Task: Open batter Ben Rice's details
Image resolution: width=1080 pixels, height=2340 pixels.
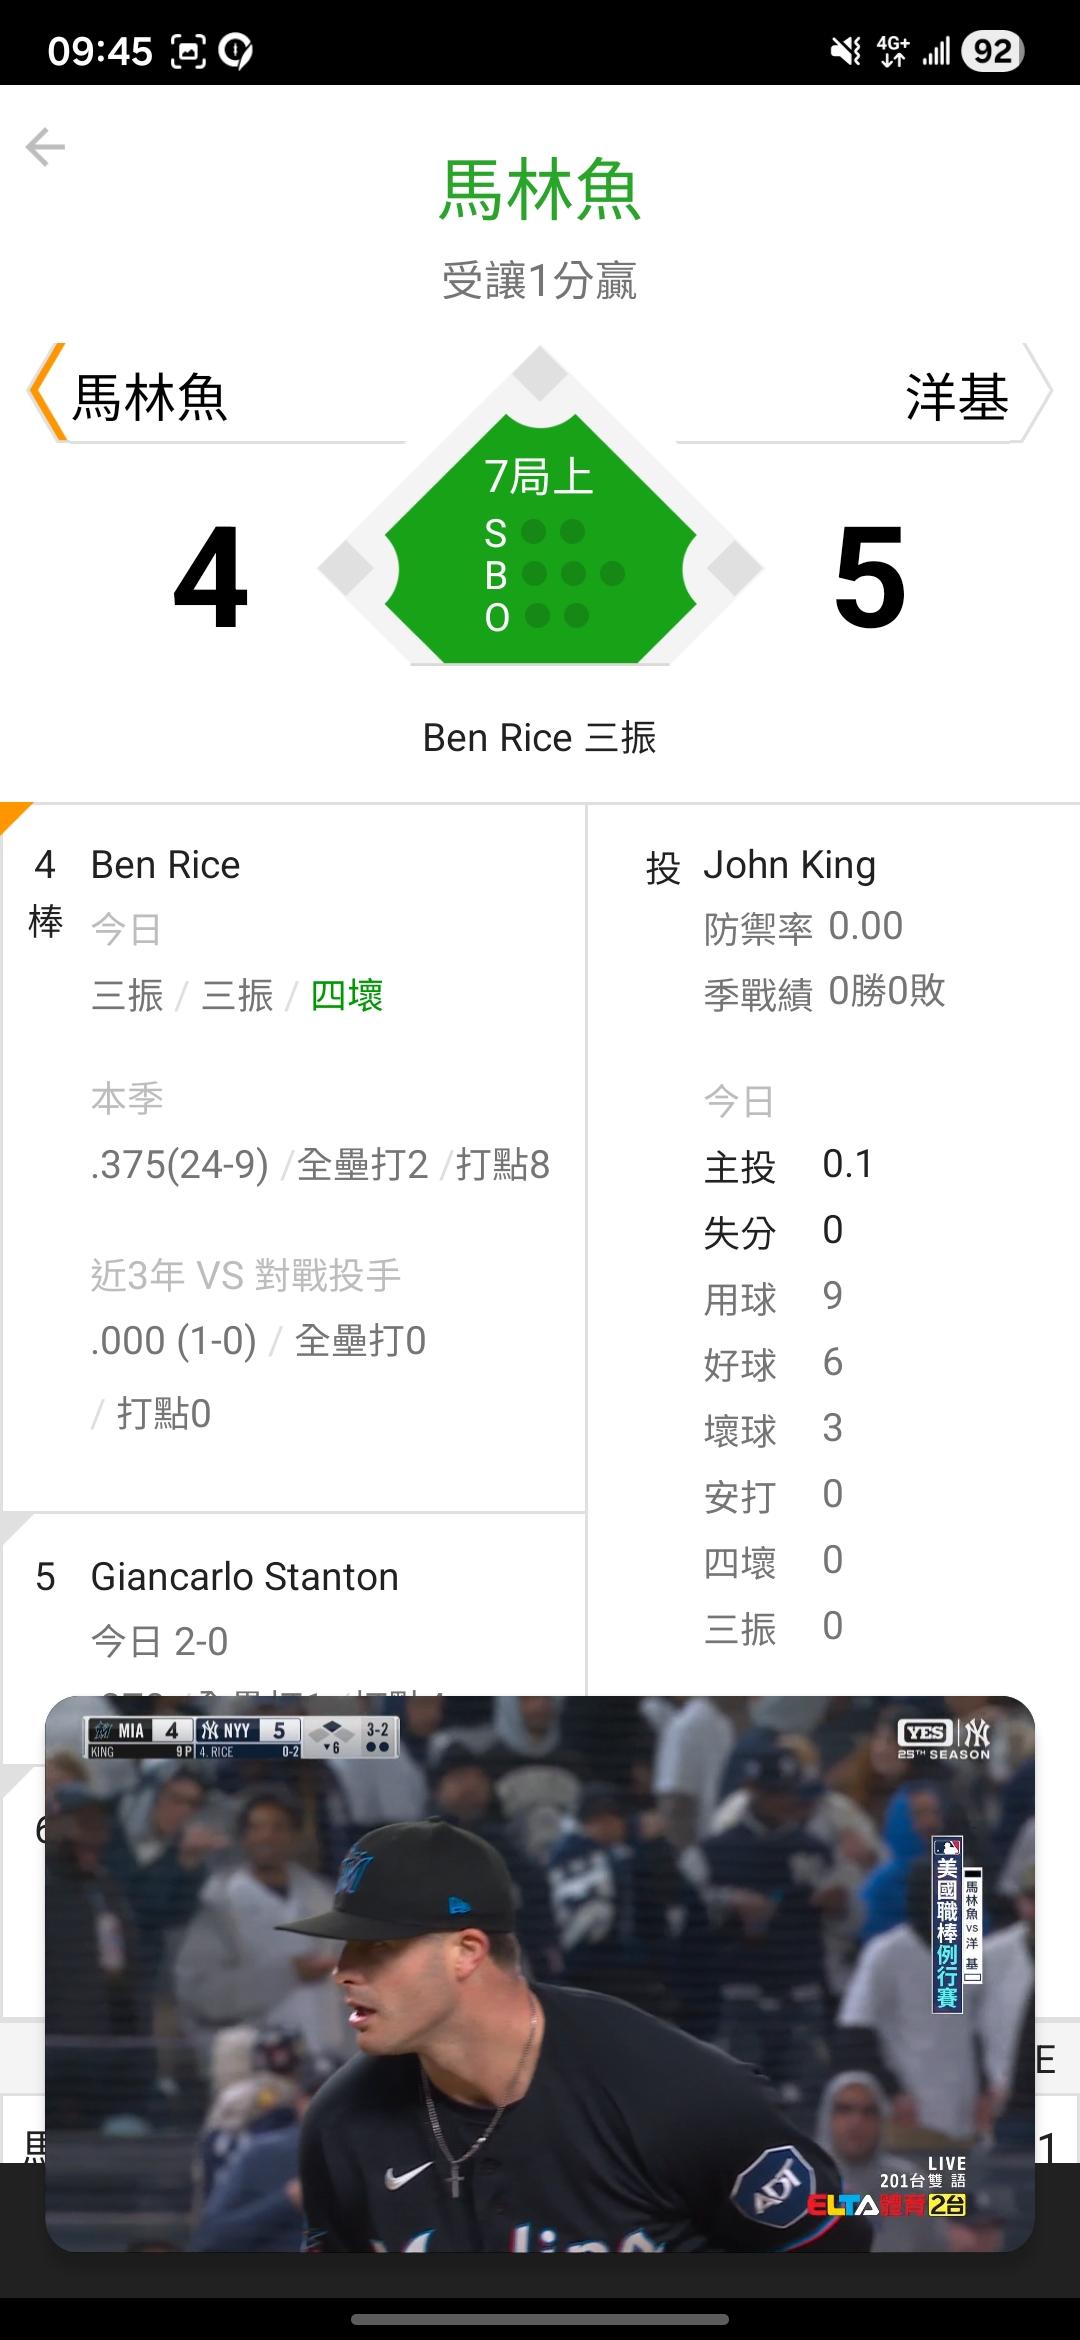Action: pos(166,865)
